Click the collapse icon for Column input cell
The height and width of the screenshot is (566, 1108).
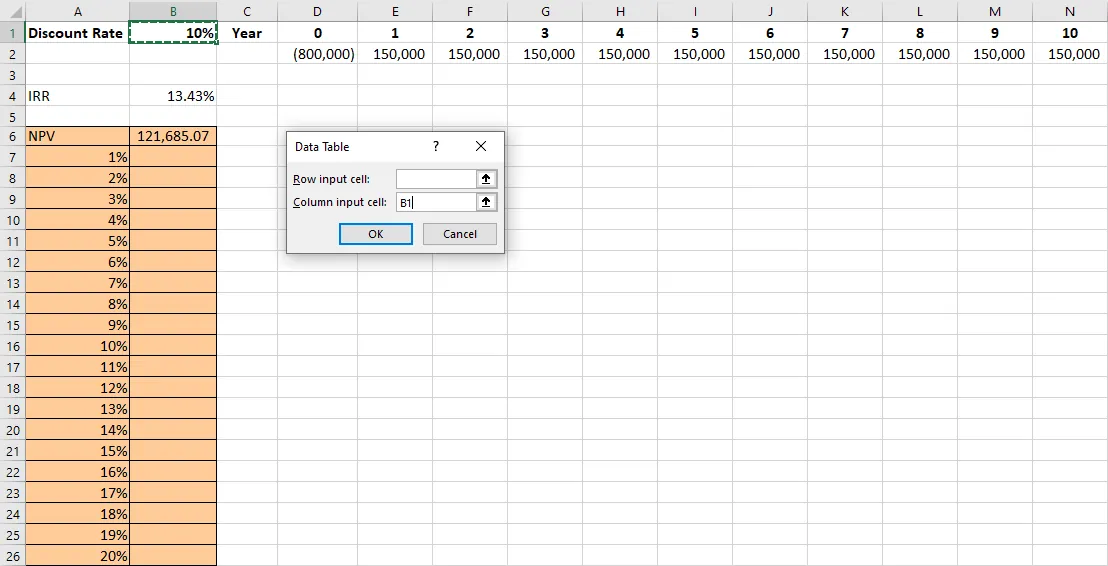(486, 202)
